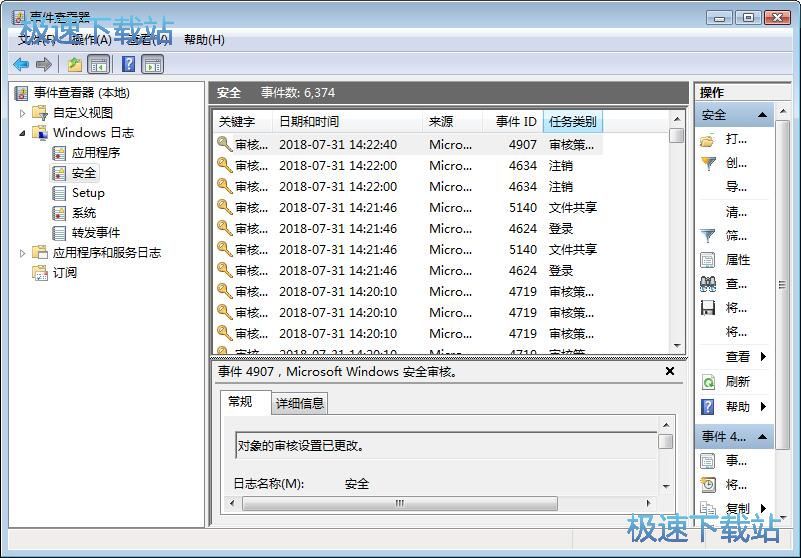
Task: Open log 属性 action icon
Action: 708,260
